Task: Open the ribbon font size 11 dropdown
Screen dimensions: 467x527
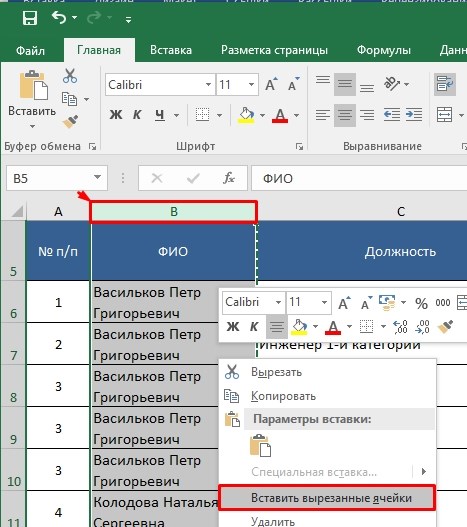Action: click(x=251, y=84)
